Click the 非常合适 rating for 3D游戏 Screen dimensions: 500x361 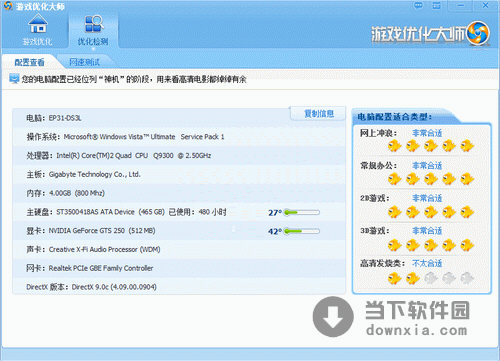coord(427,230)
